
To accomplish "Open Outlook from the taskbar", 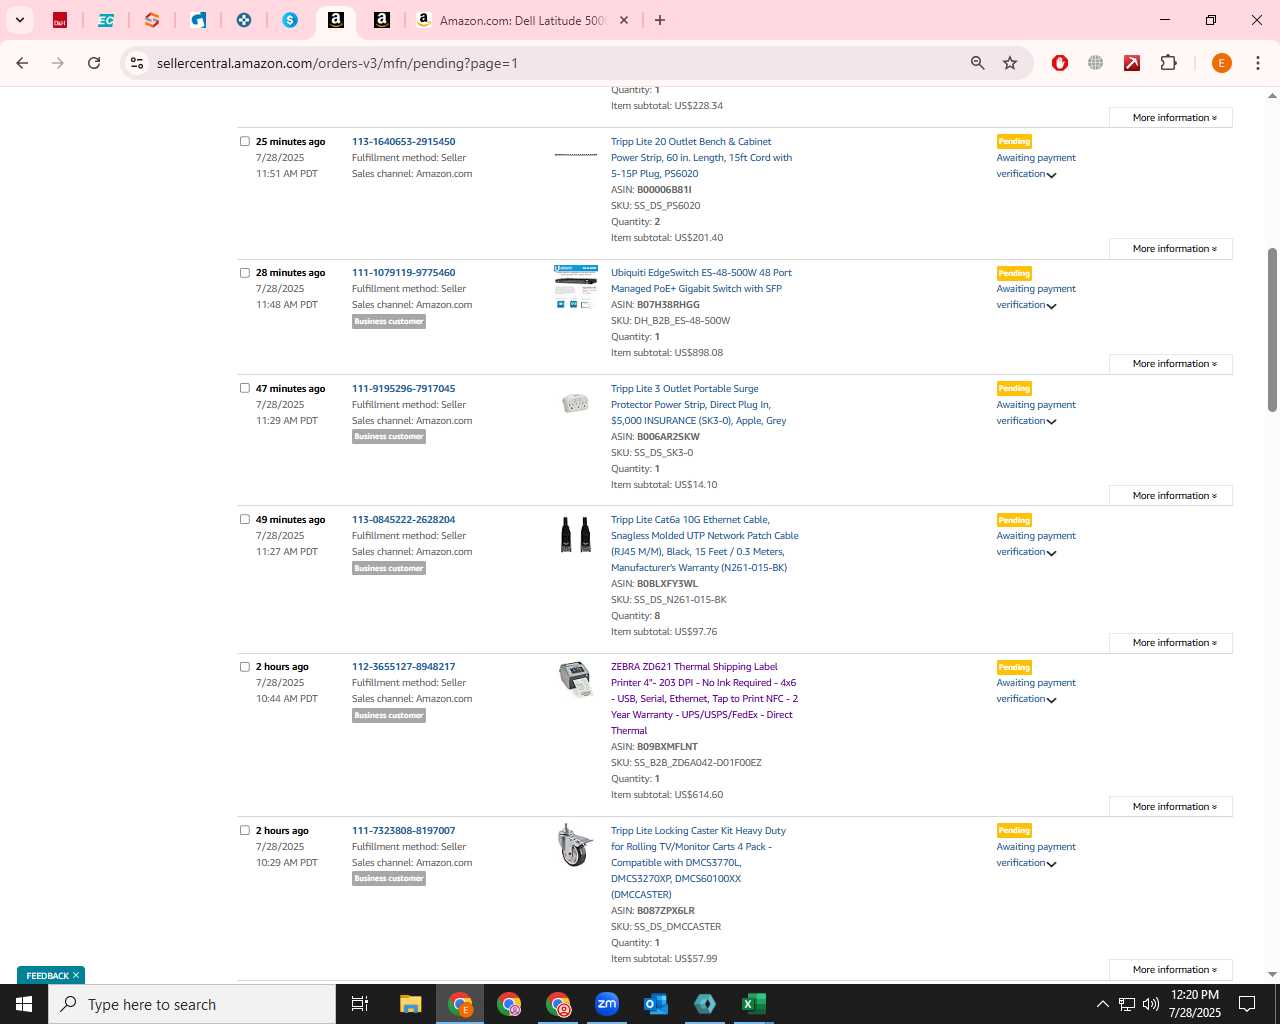I will tap(656, 1004).
